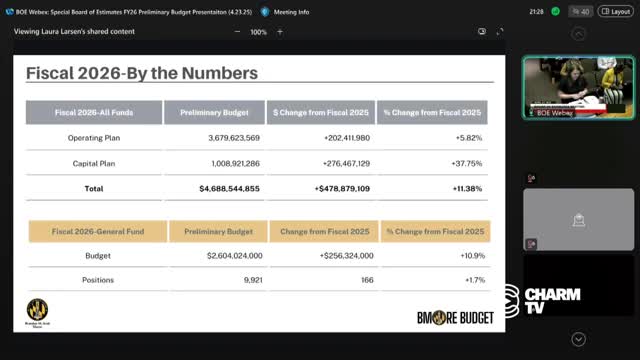This screenshot has height=360, width=640.
Task: Click the gold 'Change from Fiscal 2025' header
Action: coord(324,231)
